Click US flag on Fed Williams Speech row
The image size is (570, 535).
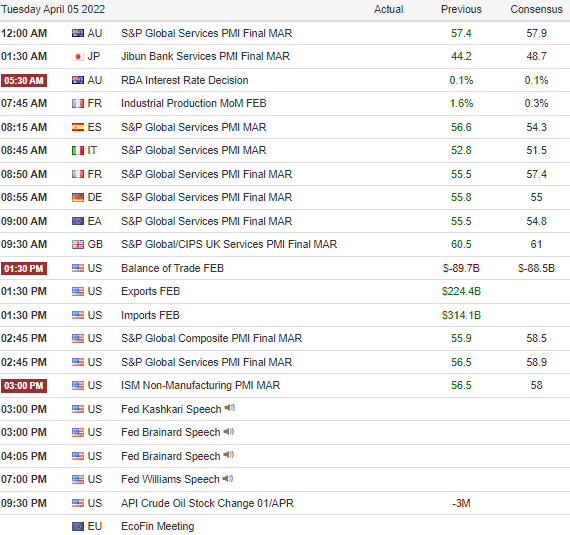point(78,479)
